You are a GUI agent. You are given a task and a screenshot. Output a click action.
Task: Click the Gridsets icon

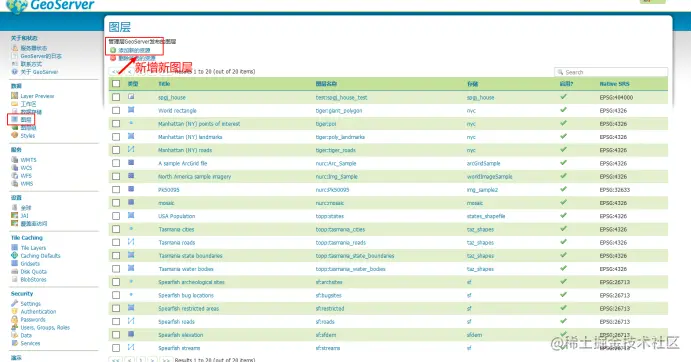click(15, 263)
